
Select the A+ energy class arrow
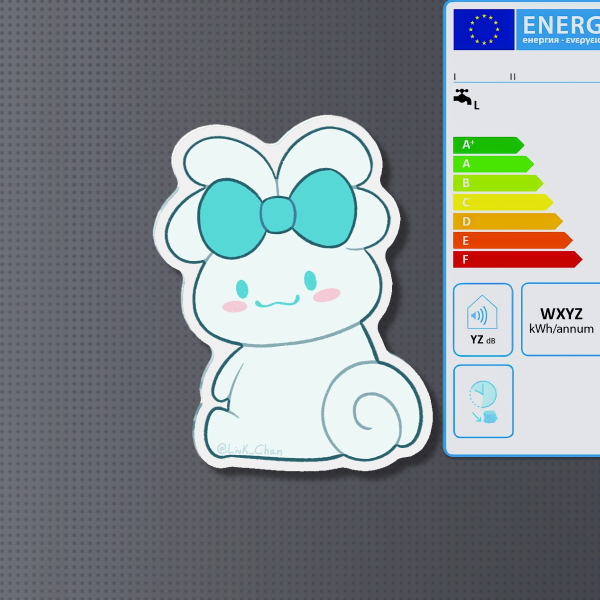tap(488, 145)
